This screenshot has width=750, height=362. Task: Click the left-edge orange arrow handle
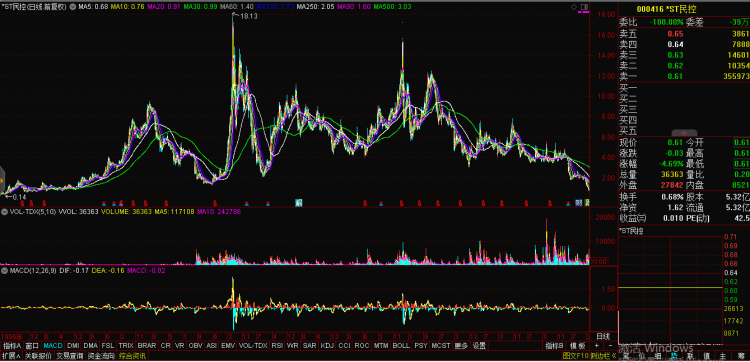(2, 180)
